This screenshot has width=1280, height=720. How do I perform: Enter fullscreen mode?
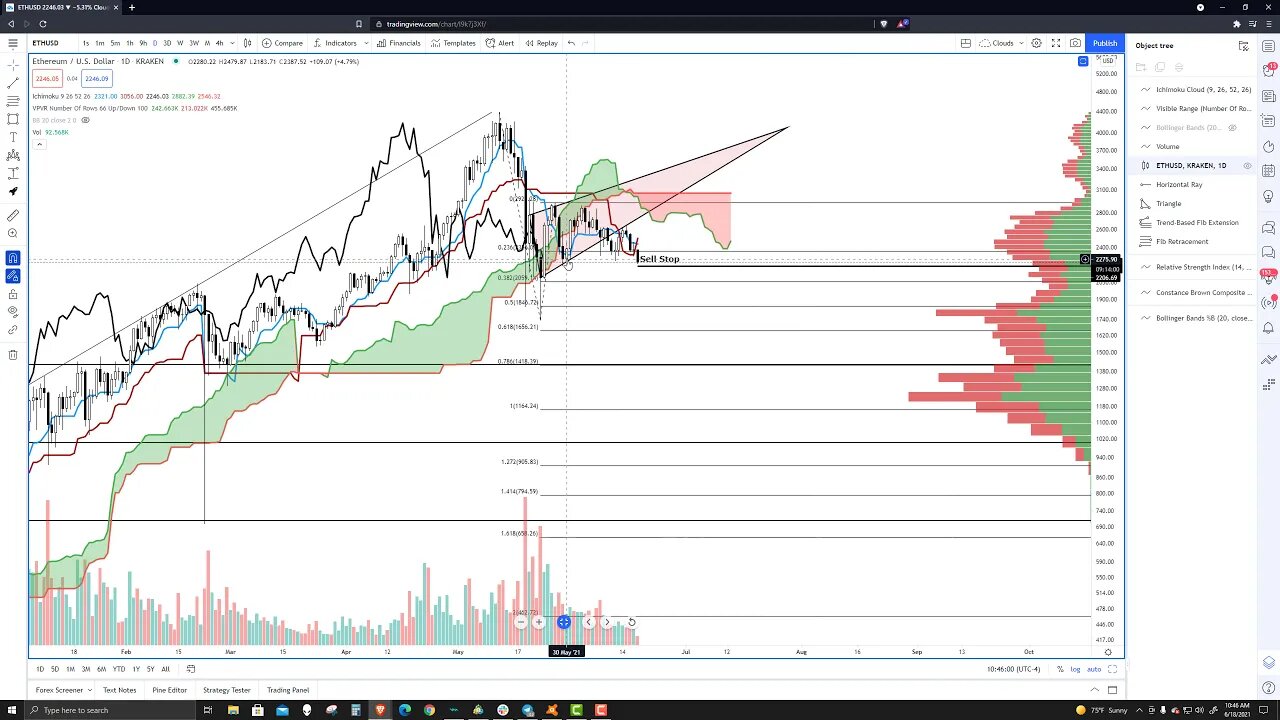(x=1055, y=43)
